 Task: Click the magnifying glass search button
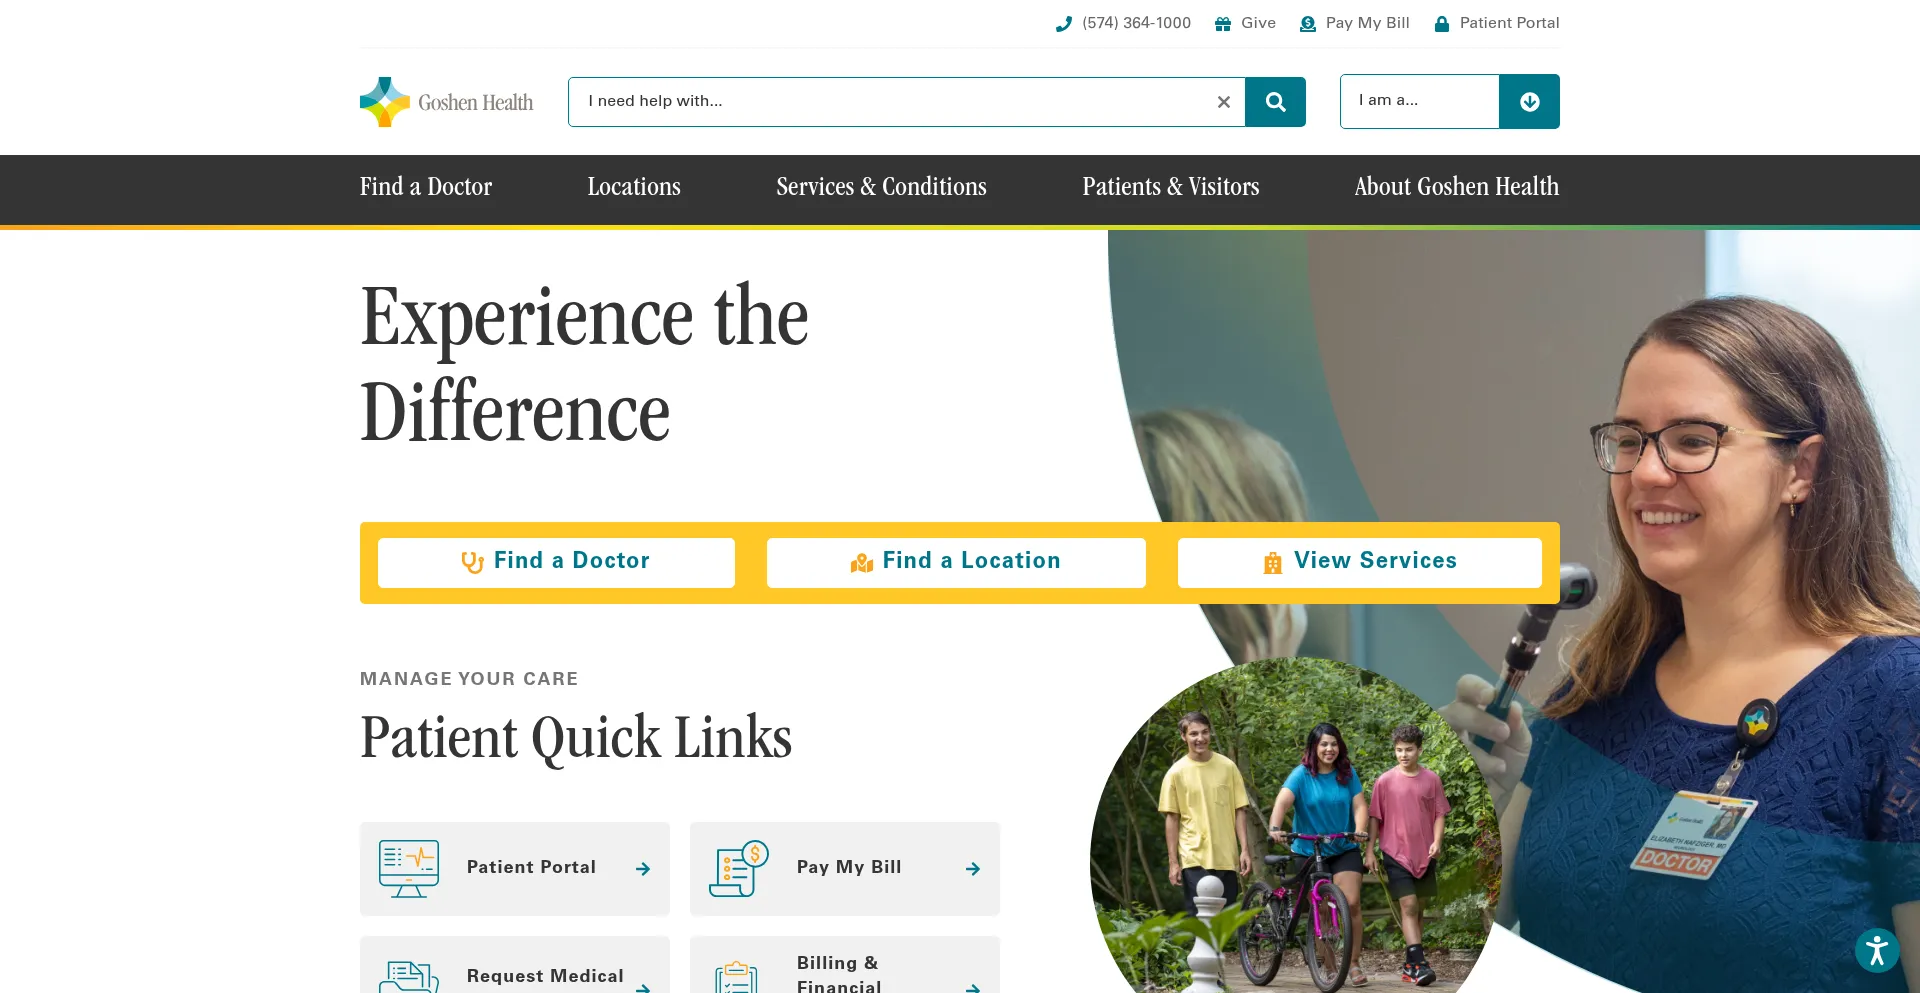1275,102
